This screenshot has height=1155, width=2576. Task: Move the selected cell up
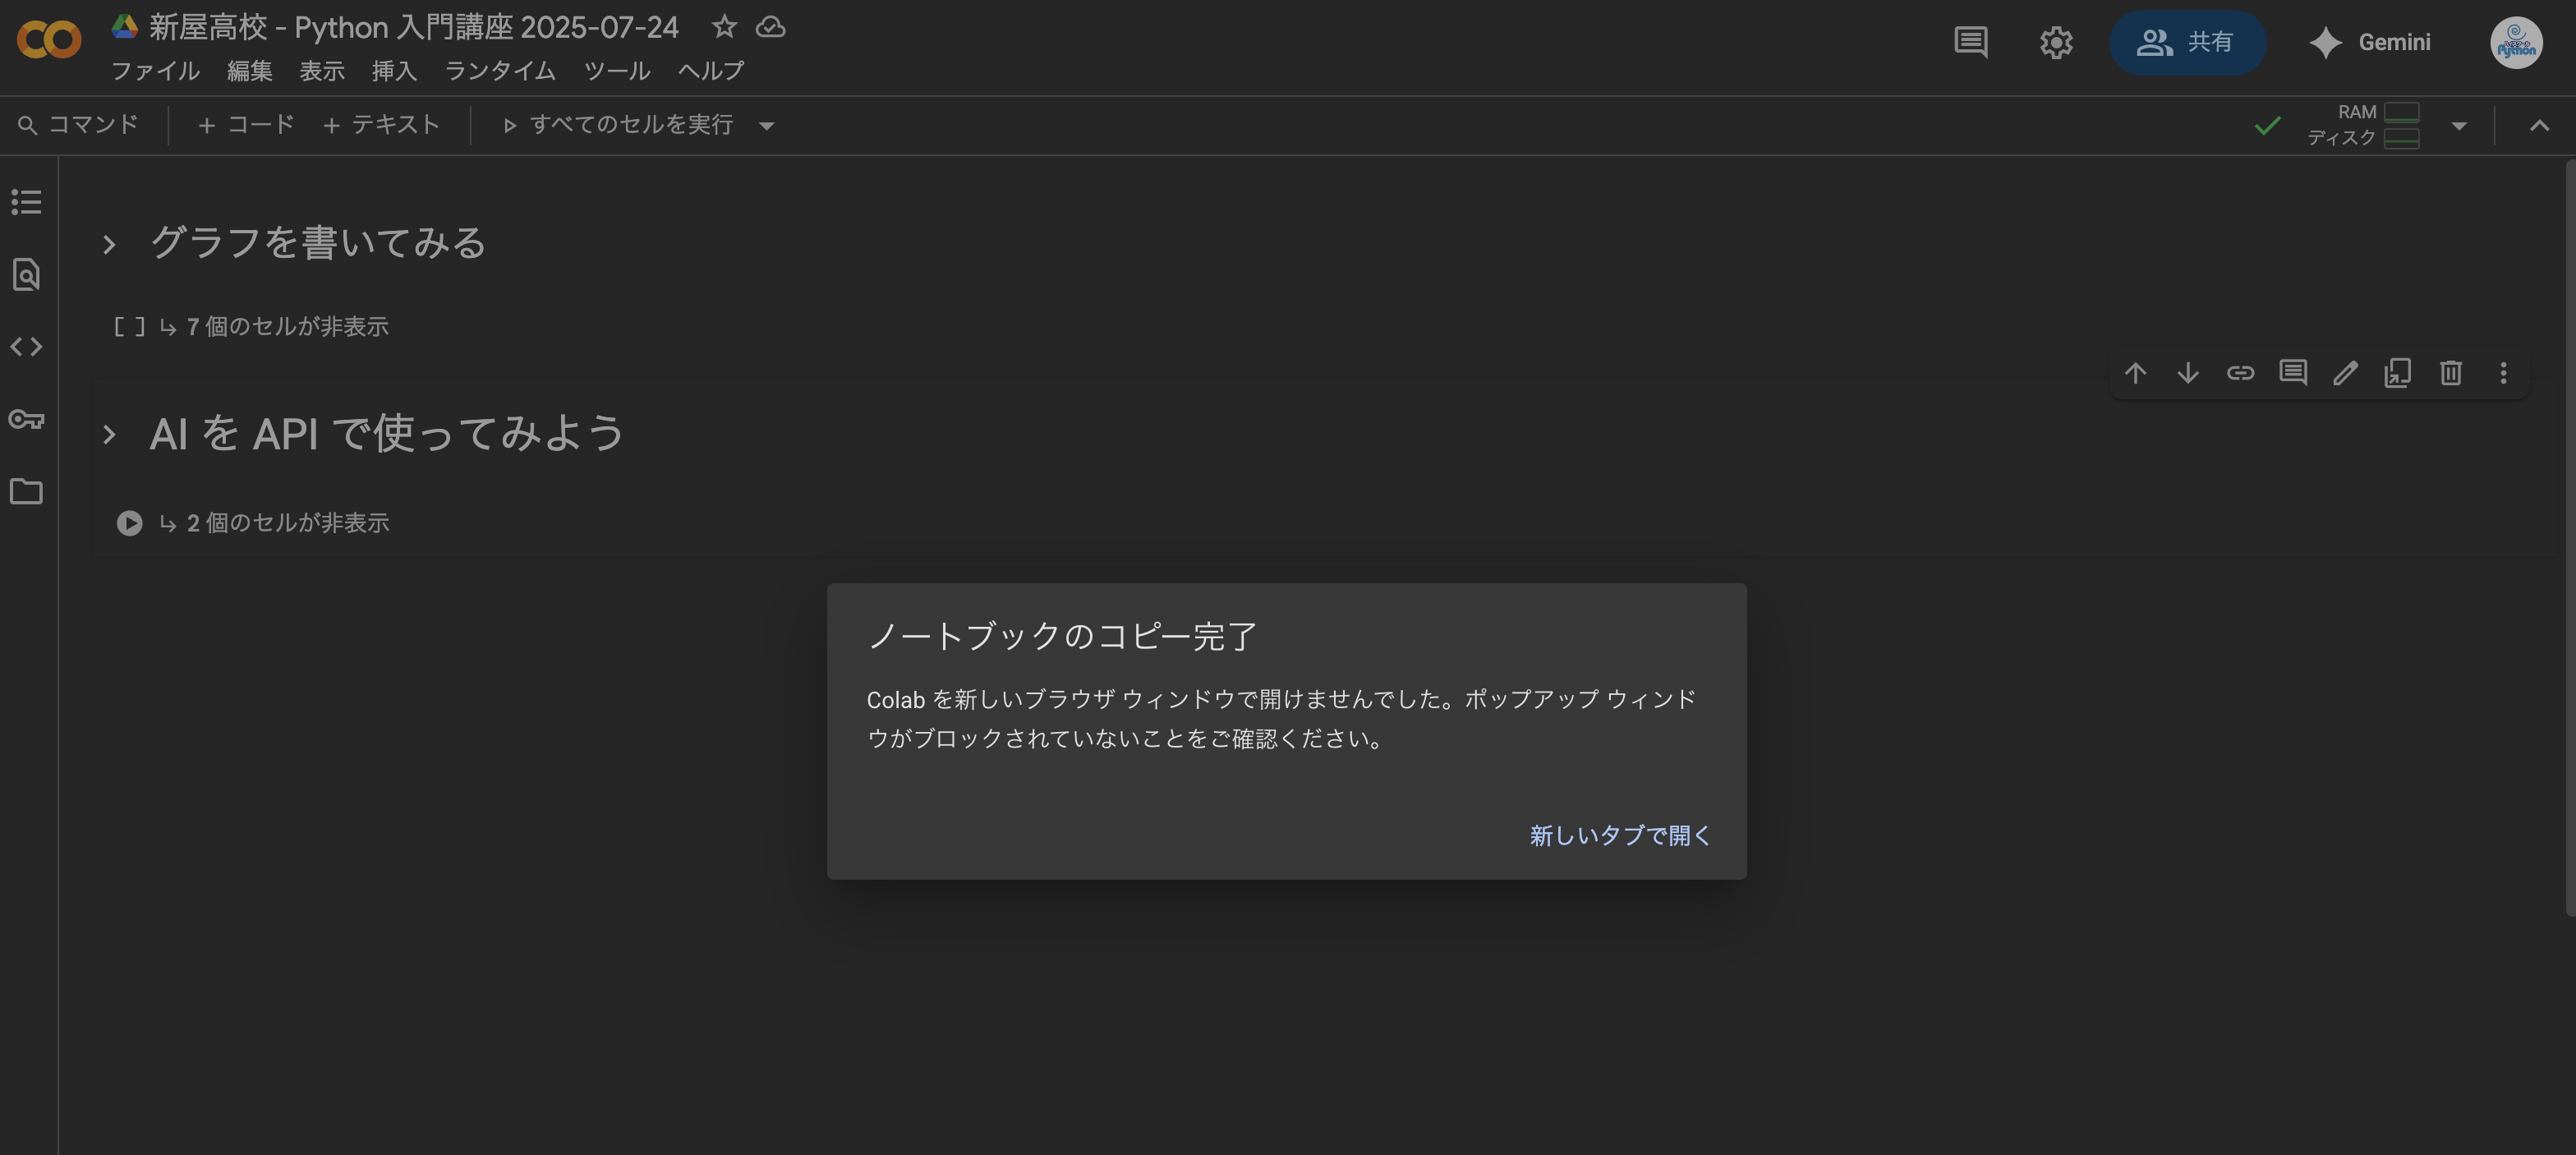coord(2136,373)
